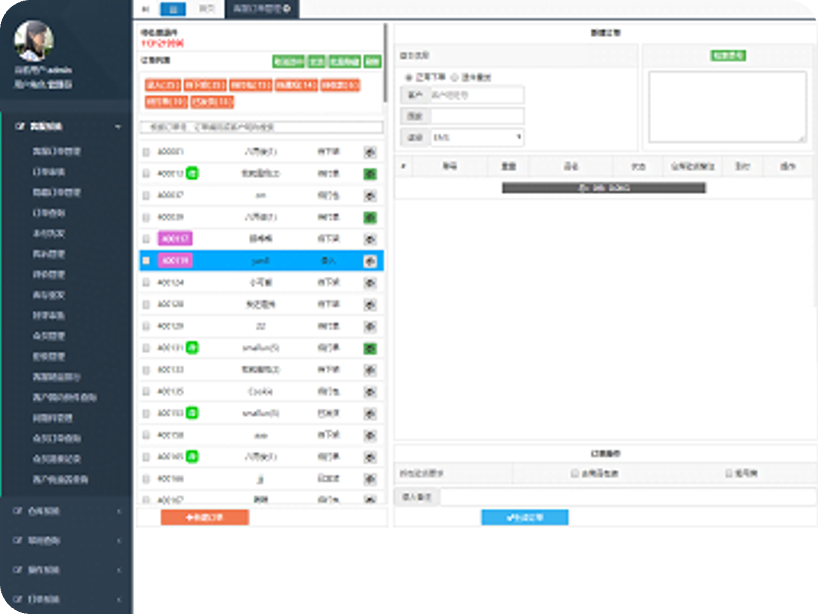The width and height of the screenshot is (818, 614).
Task: Click the blue checkmark generate-order button
Action: click(x=525, y=517)
